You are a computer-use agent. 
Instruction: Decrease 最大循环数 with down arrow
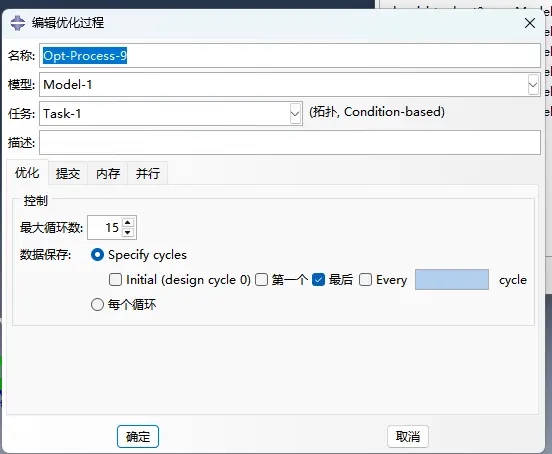128,232
